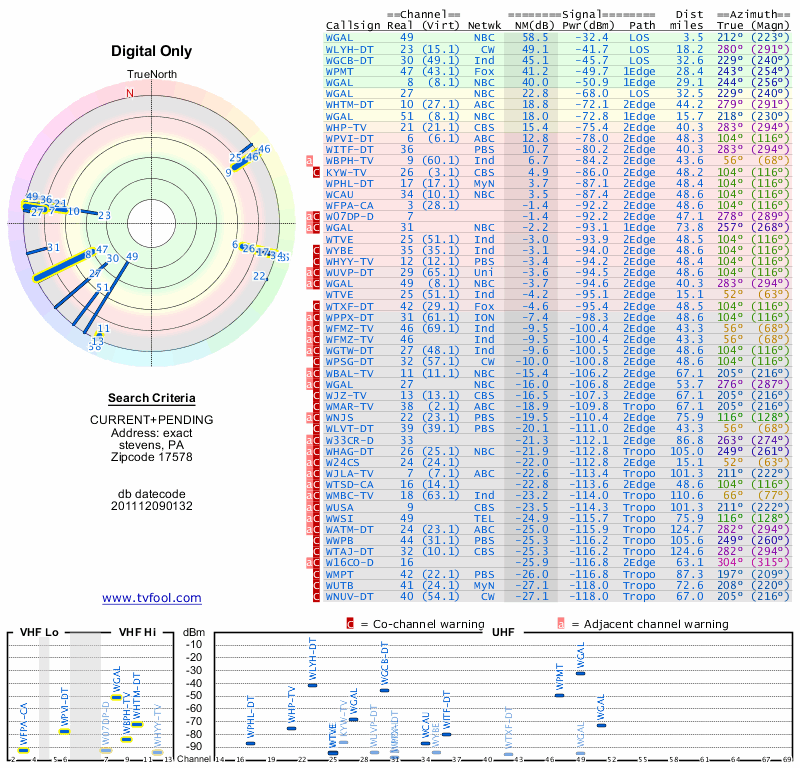Click the WITF-DT callsign
The image size is (800, 768).
[x=349, y=150]
